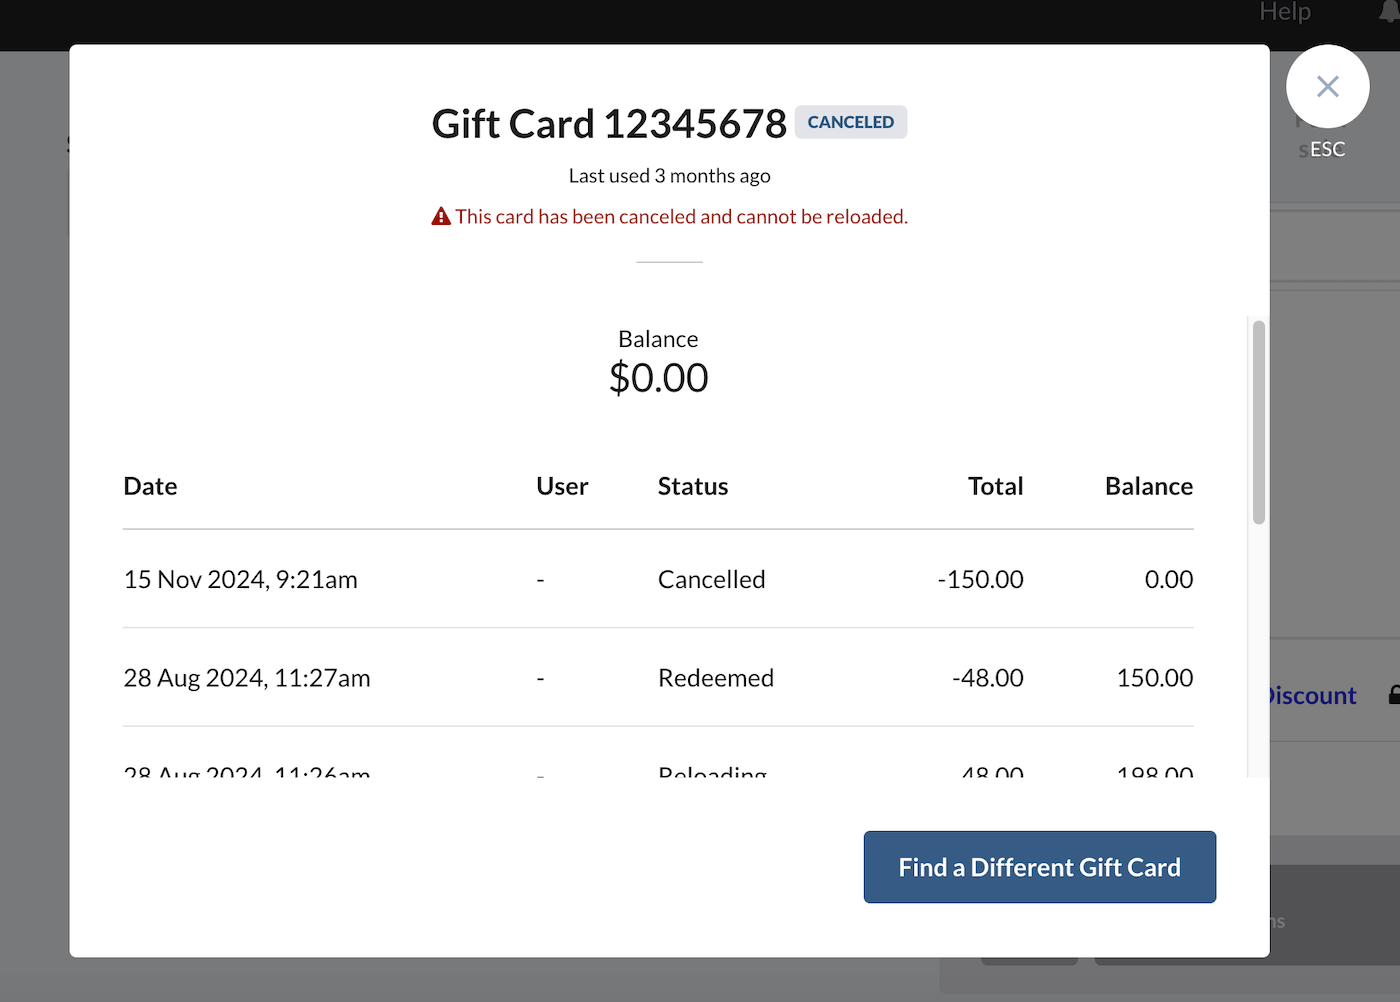The height and width of the screenshot is (1002, 1400).
Task: Click the red warning triangle icon
Action: coord(441,216)
